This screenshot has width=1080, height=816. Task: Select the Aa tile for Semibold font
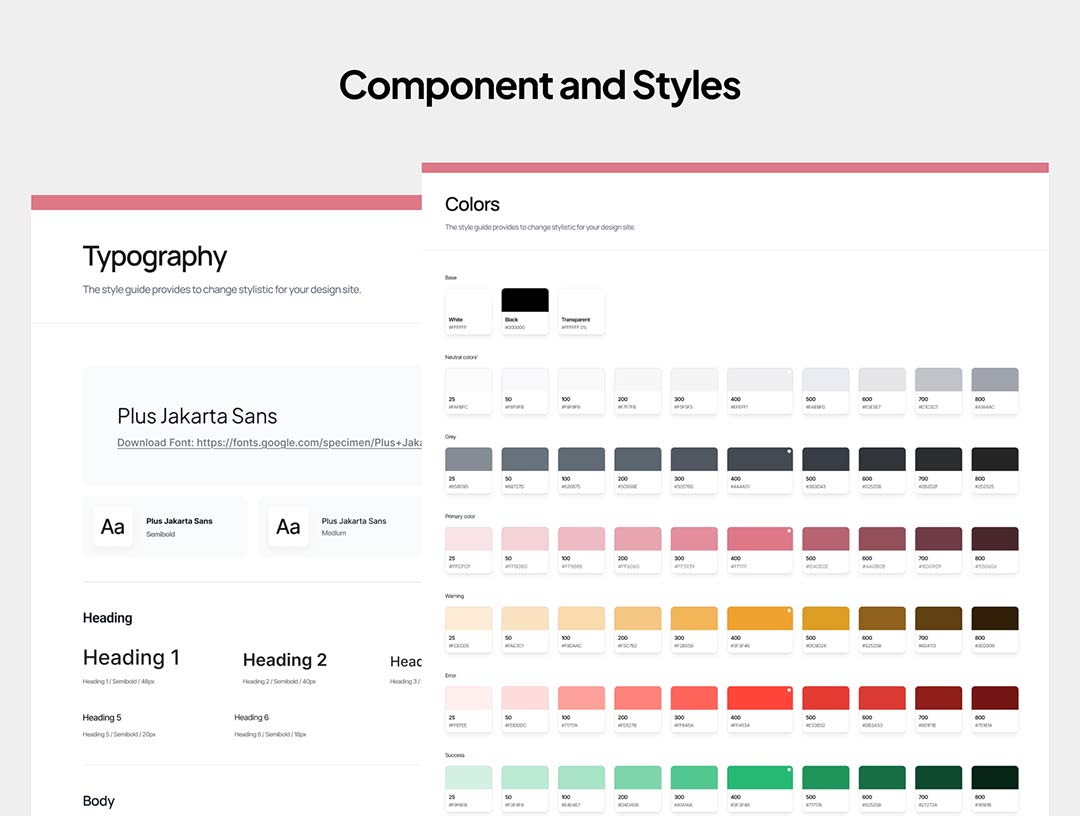(x=113, y=526)
